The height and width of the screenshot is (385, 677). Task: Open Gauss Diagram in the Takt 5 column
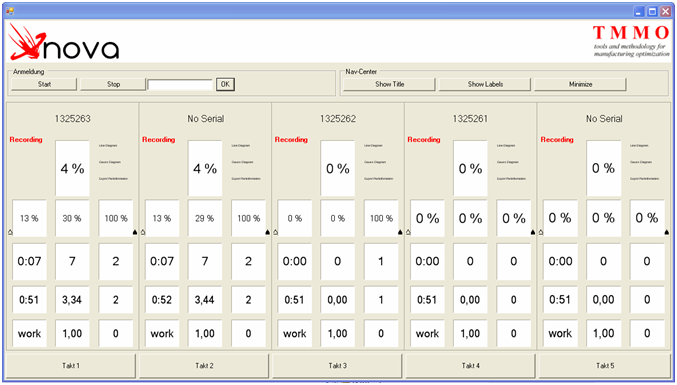641,162
